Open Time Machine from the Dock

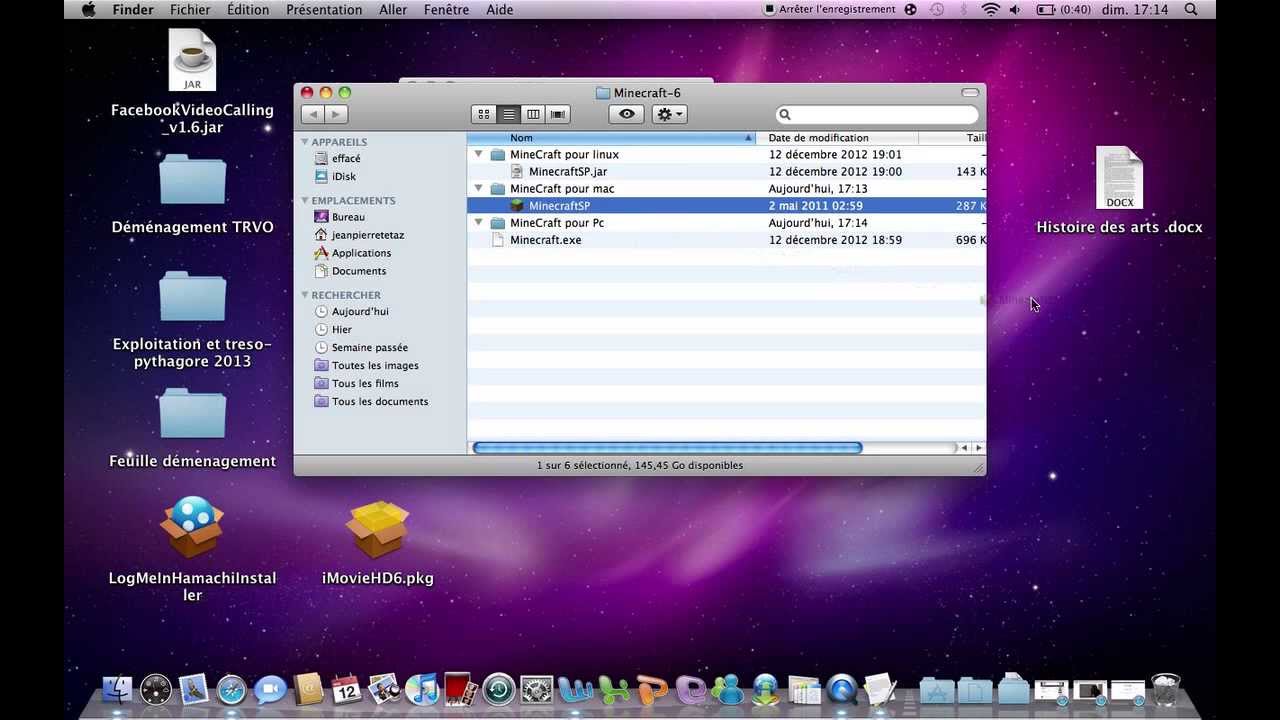pyautogui.click(x=498, y=689)
